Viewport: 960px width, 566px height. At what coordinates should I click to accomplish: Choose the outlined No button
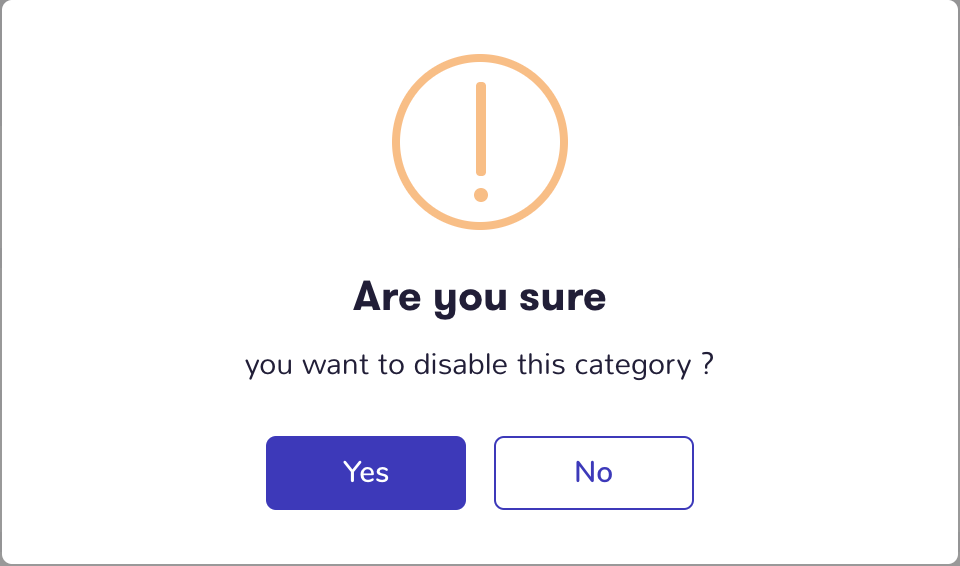click(593, 472)
